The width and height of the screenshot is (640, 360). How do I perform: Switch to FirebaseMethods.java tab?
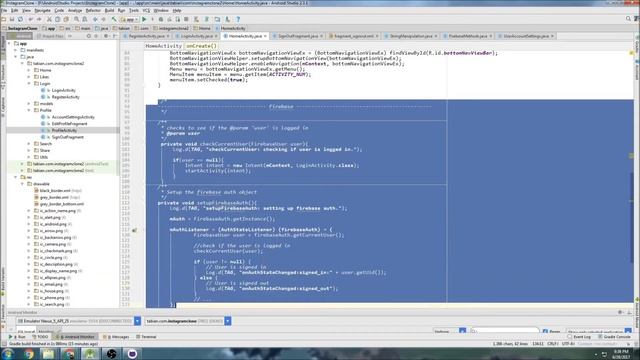coord(467,36)
